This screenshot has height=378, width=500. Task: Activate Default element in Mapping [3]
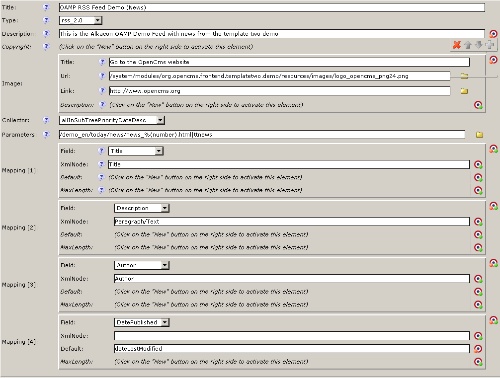tap(478, 292)
